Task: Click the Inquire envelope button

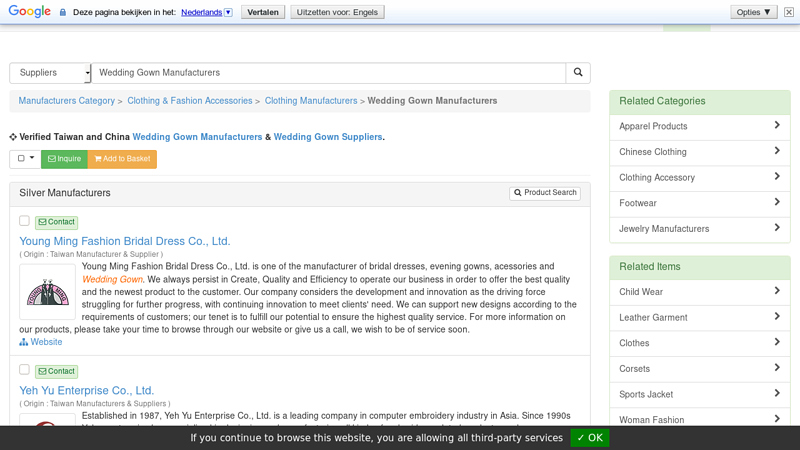Action: tap(64, 159)
